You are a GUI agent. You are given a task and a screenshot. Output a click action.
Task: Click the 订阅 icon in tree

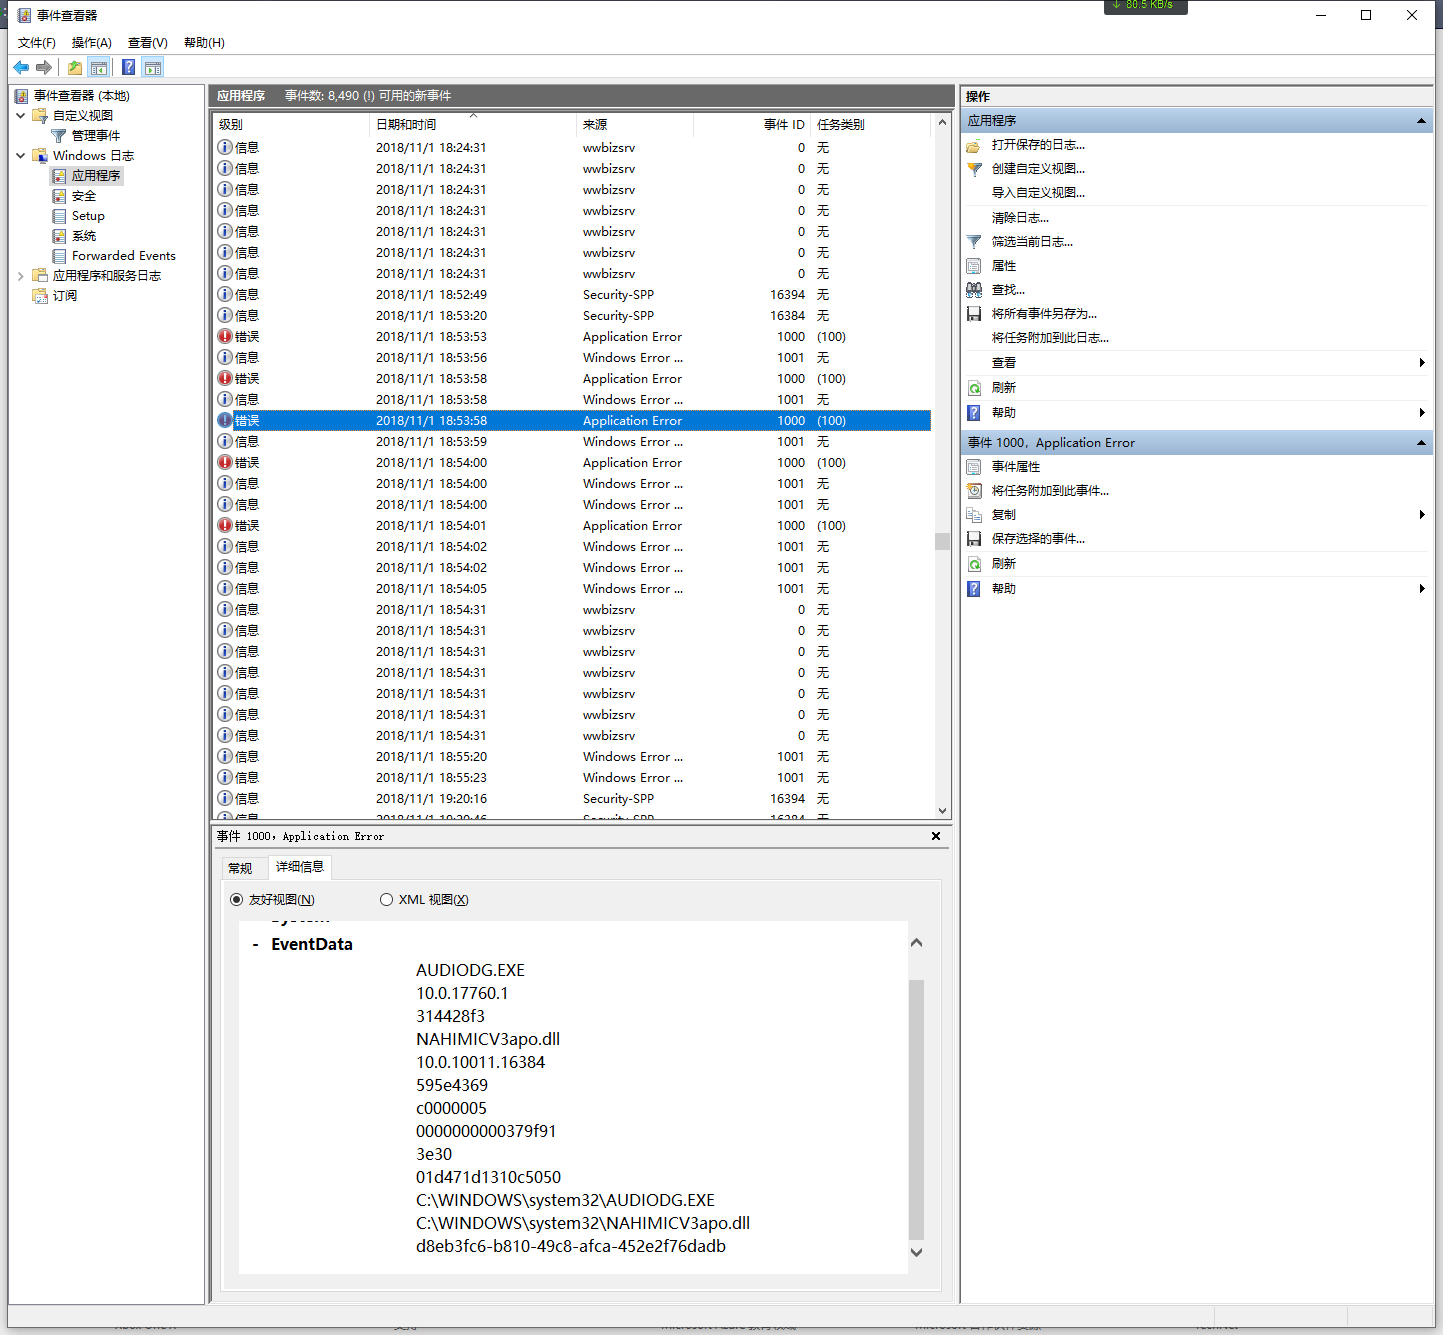(x=40, y=296)
